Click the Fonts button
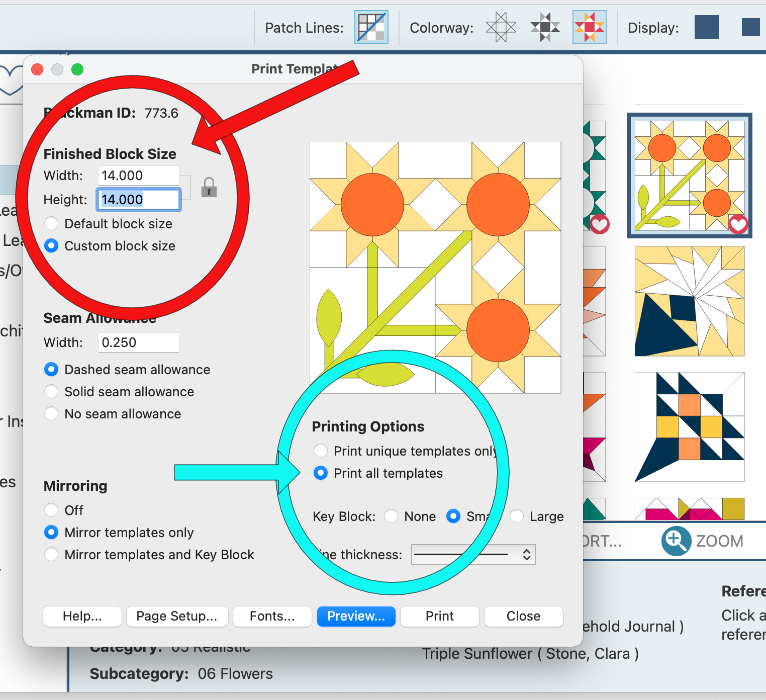Image resolution: width=766 pixels, height=700 pixels. click(273, 616)
